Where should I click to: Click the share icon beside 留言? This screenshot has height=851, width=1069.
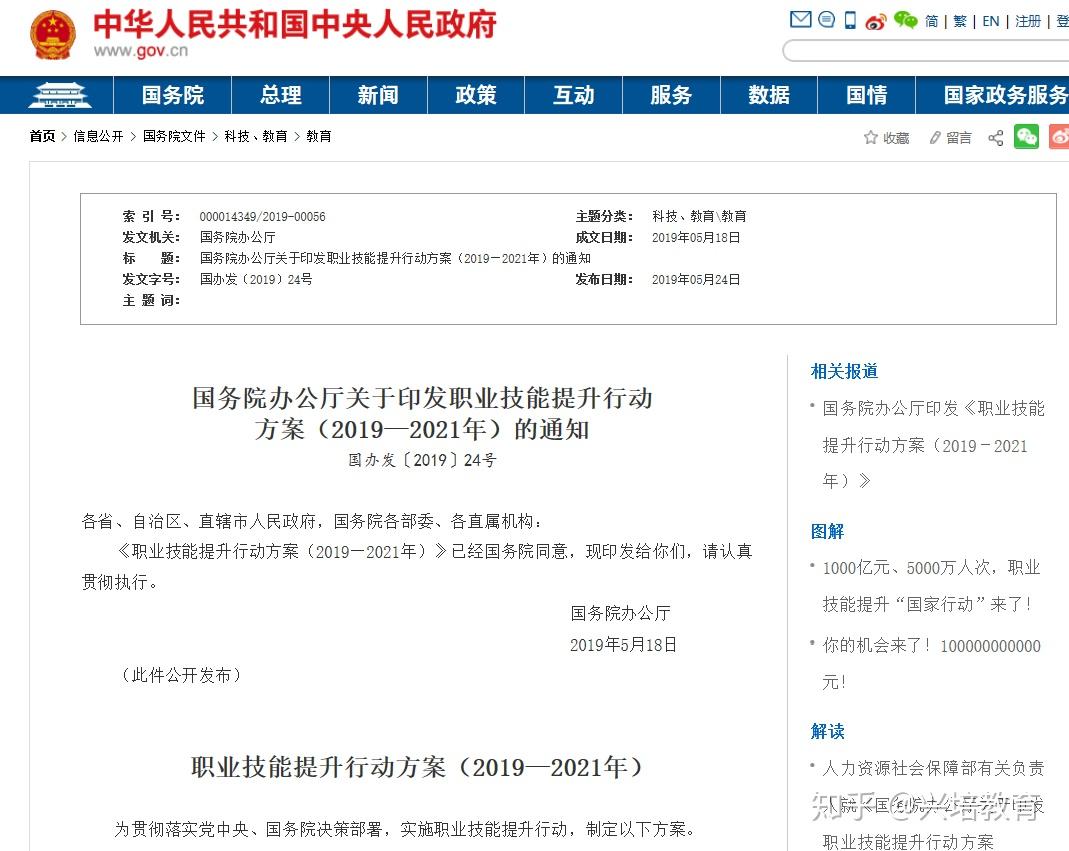point(996,138)
